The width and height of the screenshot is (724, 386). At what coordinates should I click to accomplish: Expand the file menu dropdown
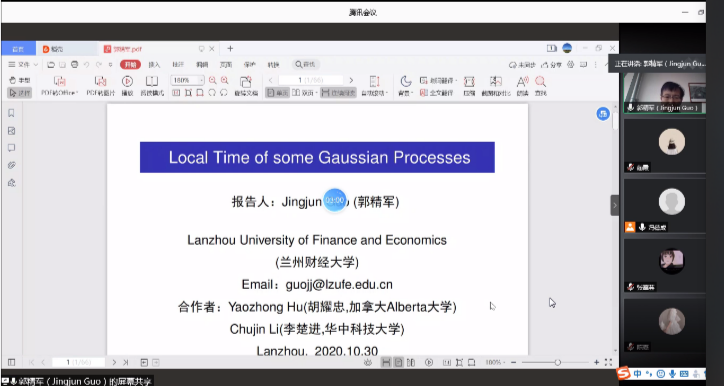pyautogui.click(x=23, y=65)
